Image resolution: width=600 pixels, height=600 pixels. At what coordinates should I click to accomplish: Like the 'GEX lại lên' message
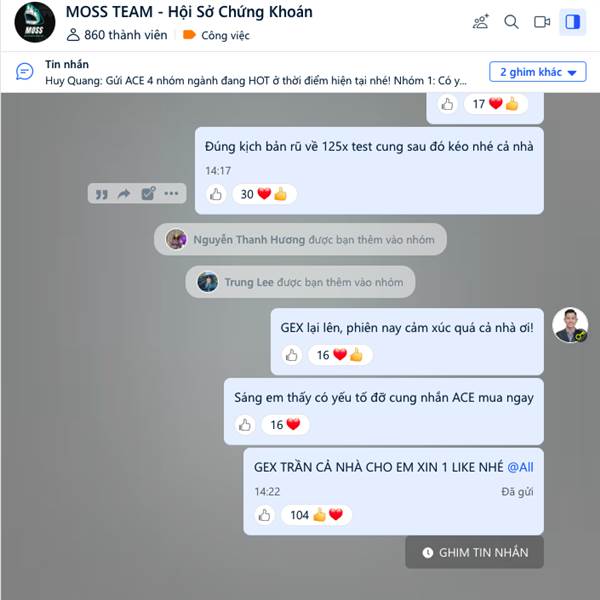click(x=292, y=355)
